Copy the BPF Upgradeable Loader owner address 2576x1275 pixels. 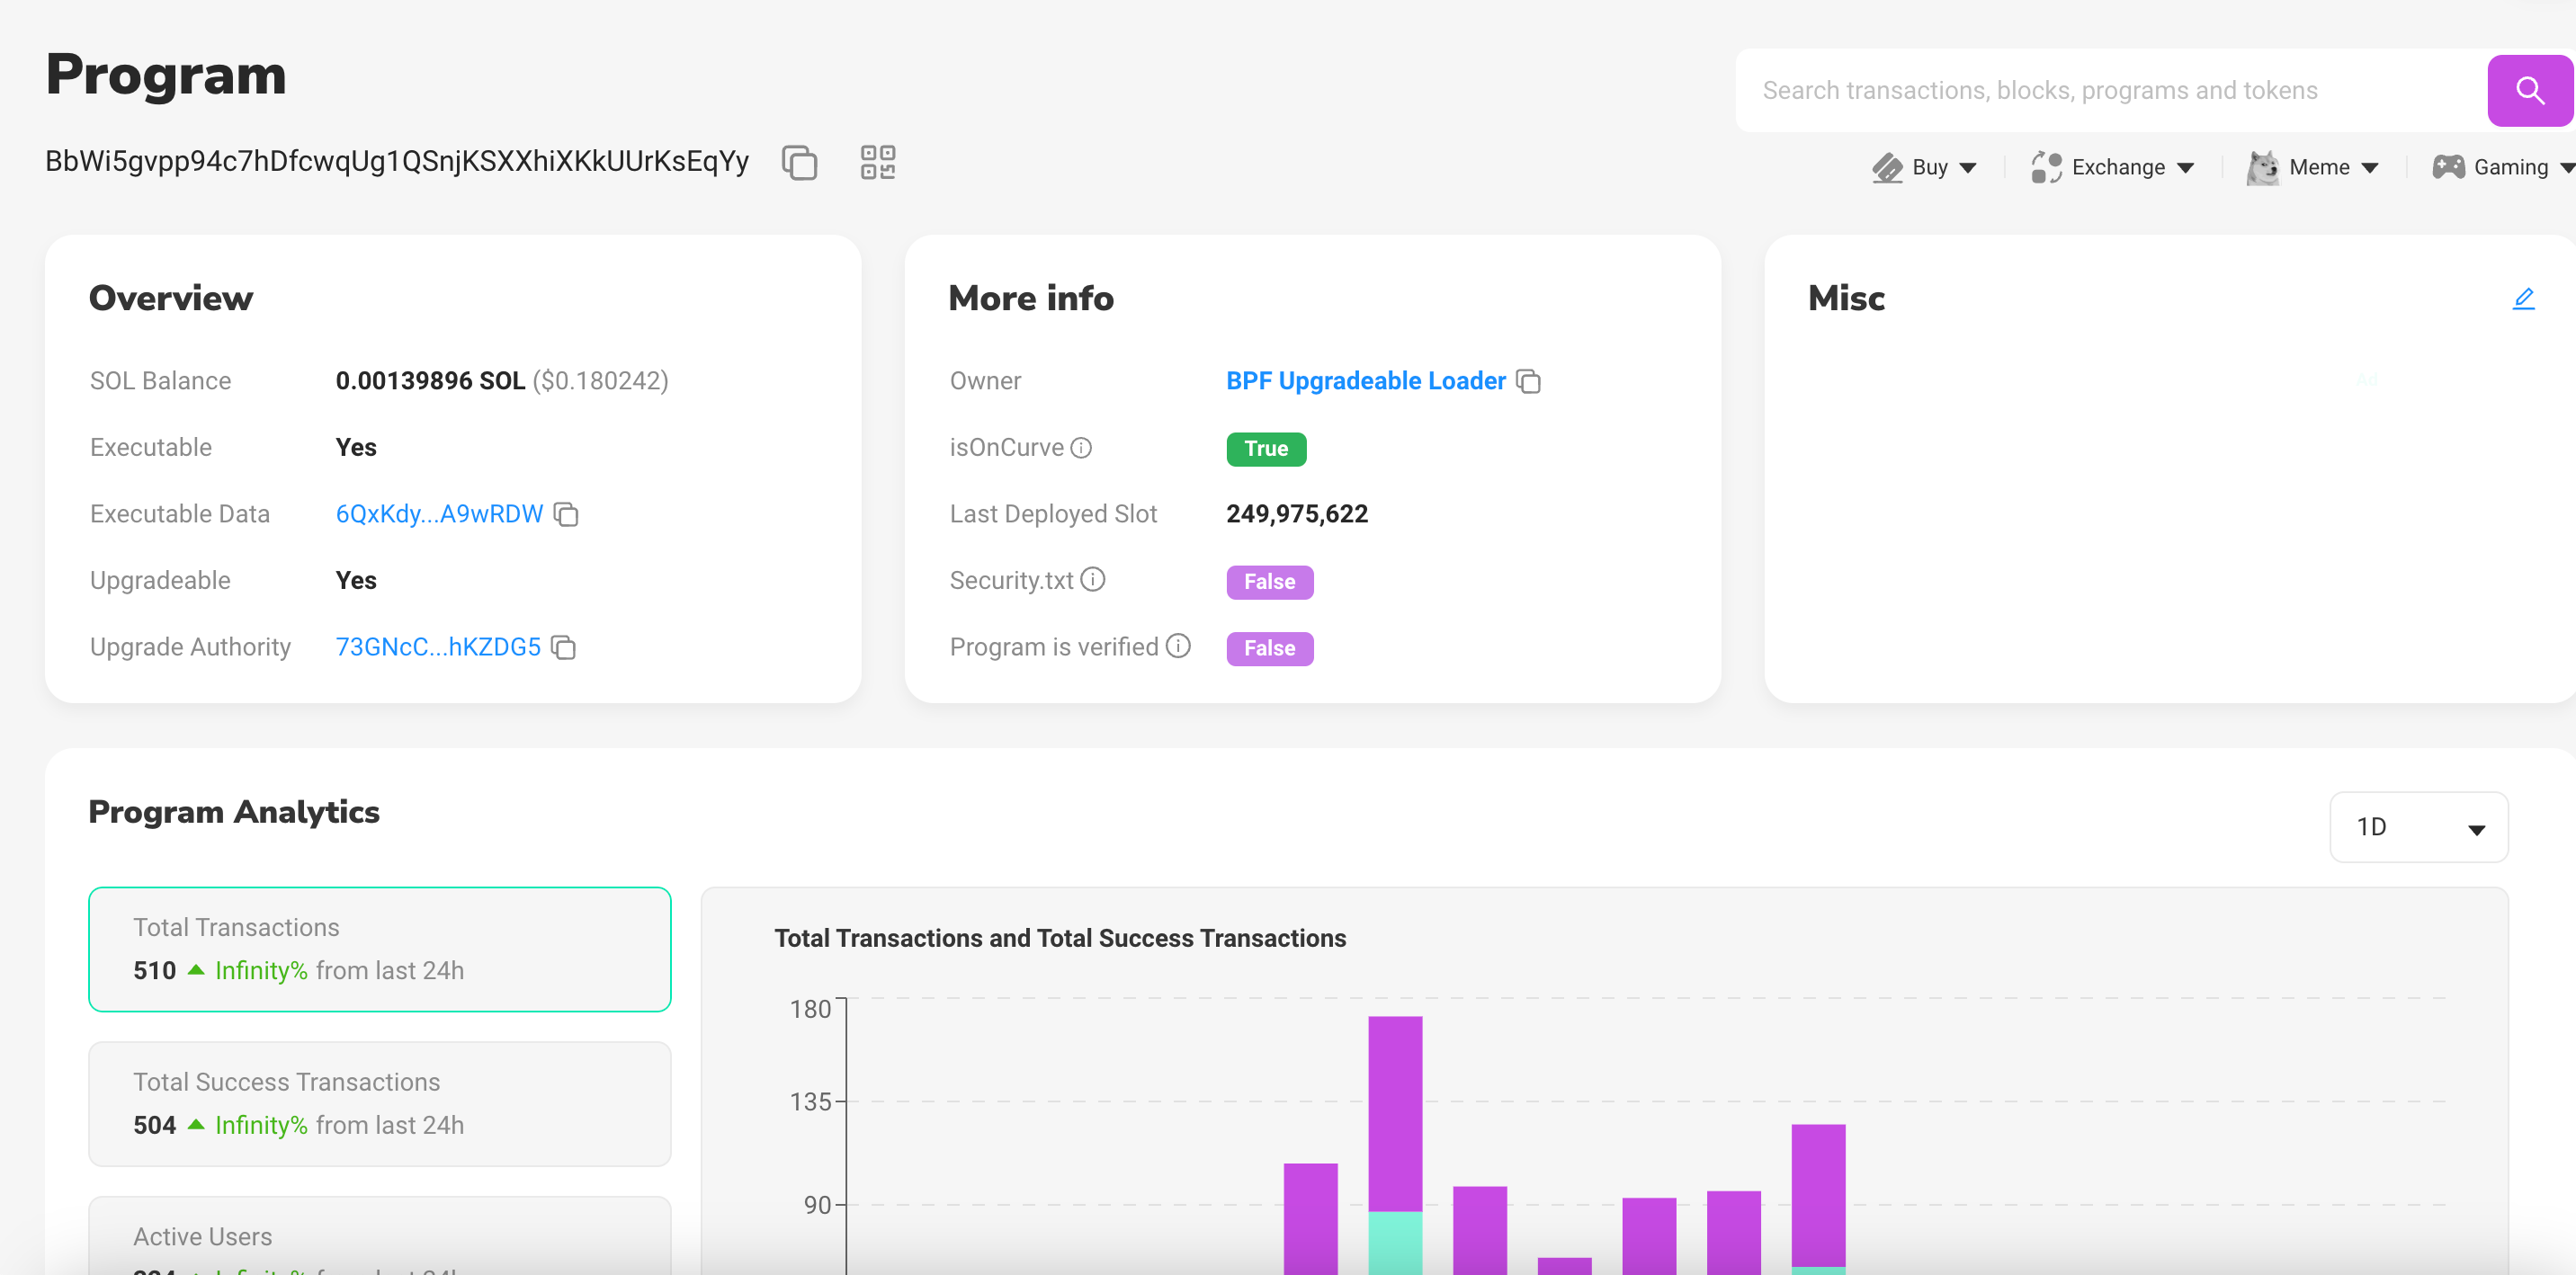coord(1528,381)
